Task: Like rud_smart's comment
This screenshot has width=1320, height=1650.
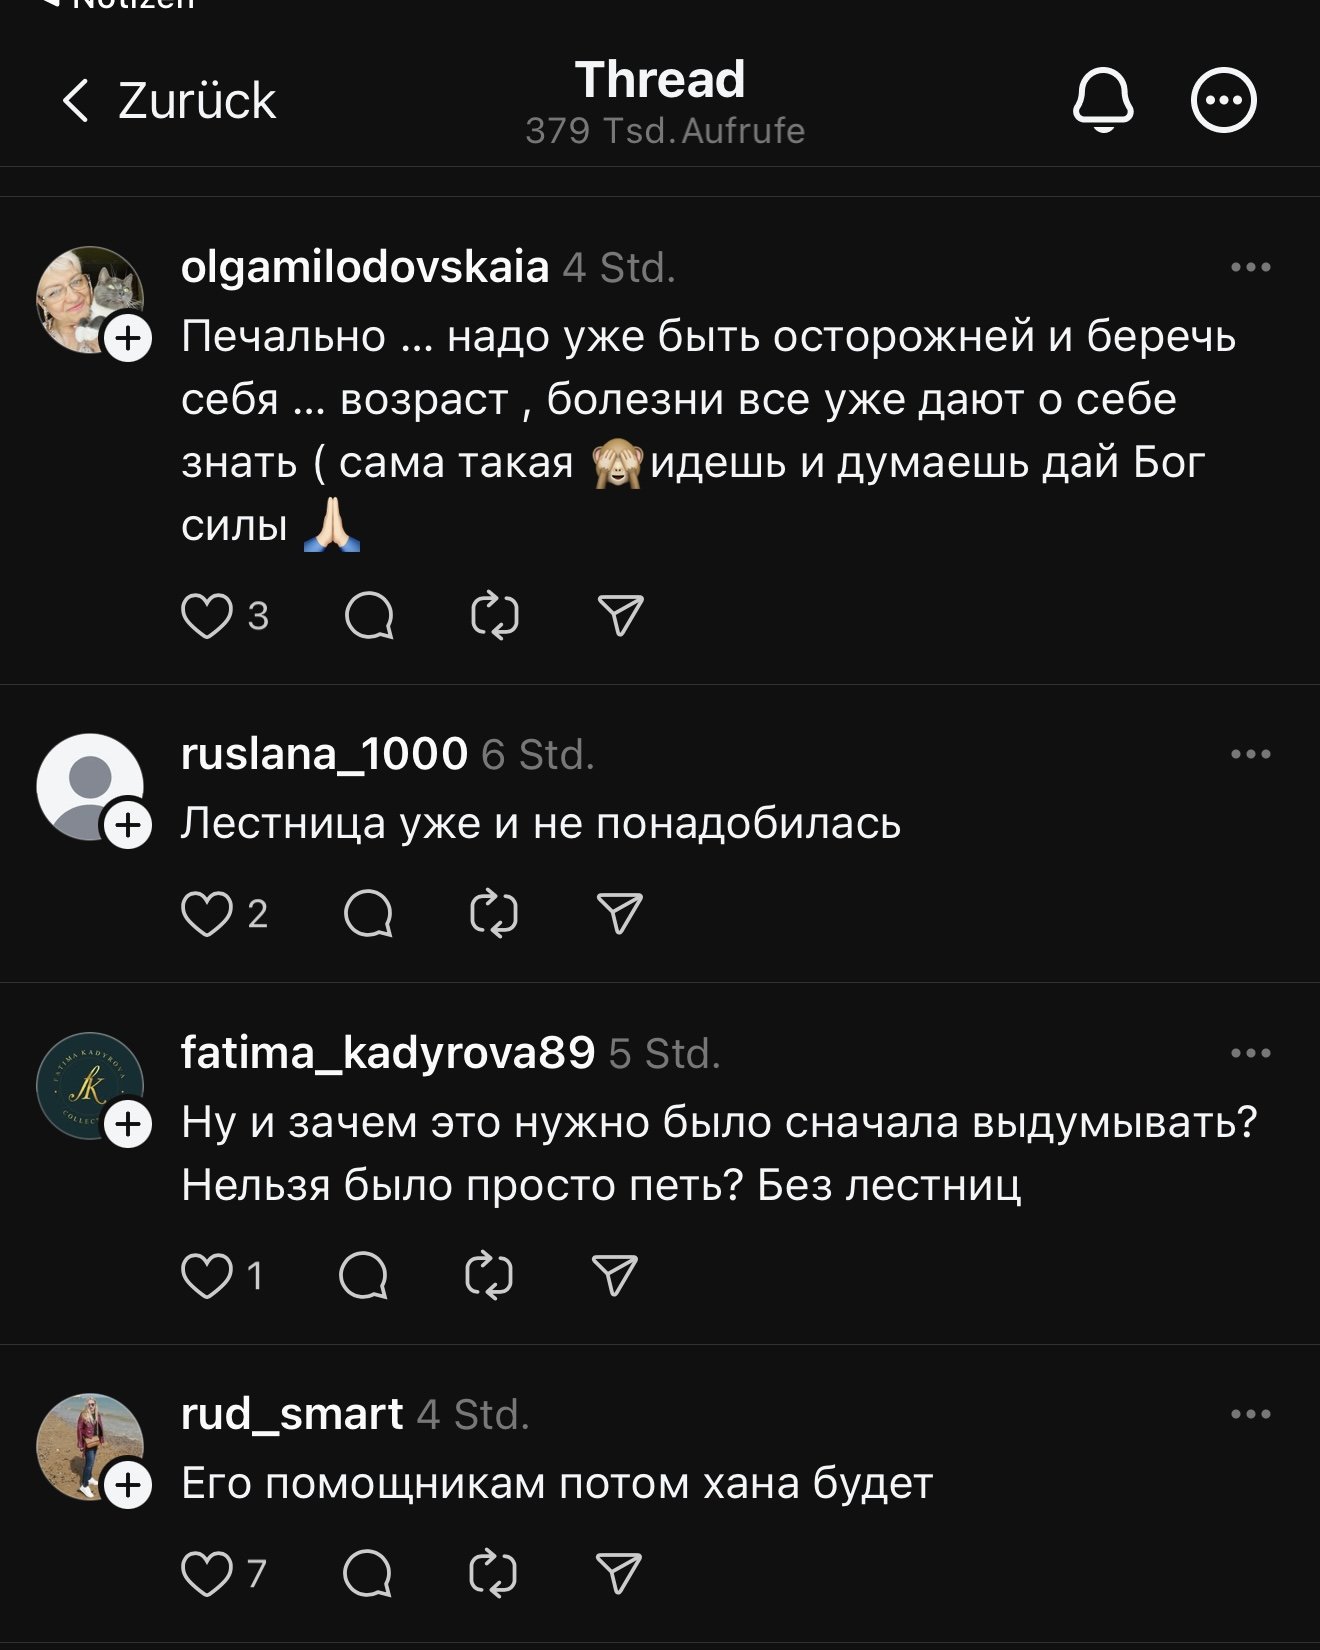Action: click(207, 1573)
